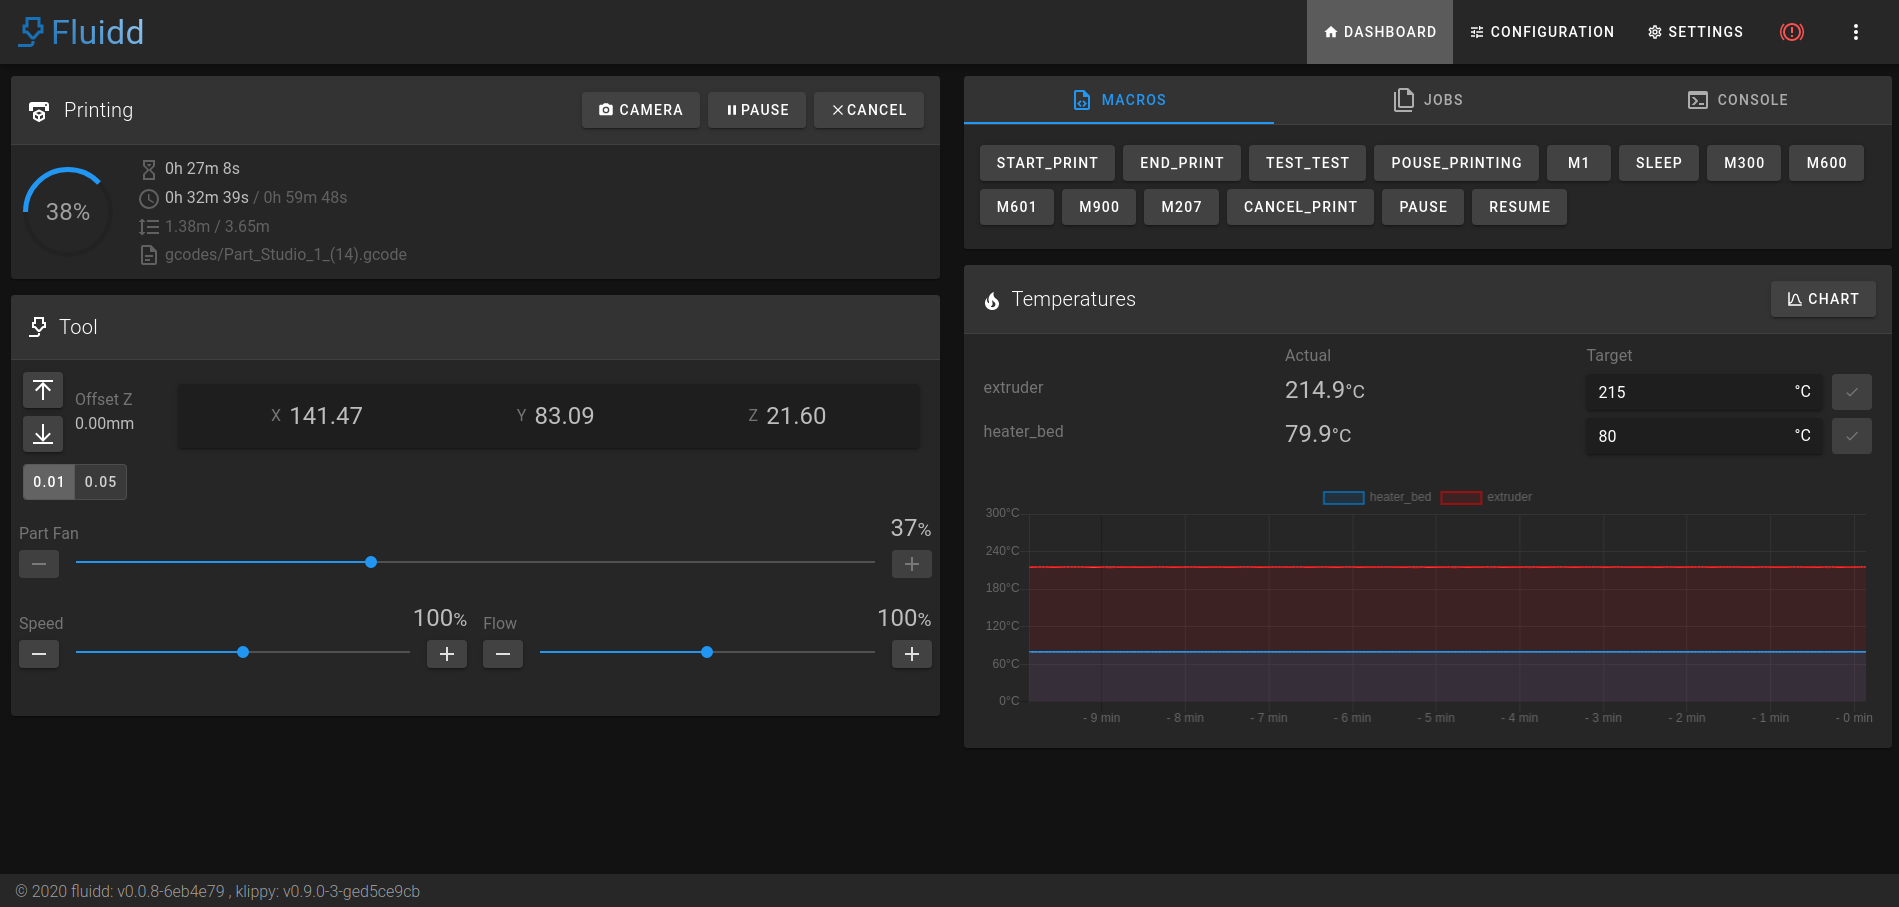The width and height of the screenshot is (1899, 907).
Task: Select the 0.05 offset step
Action: 101,482
